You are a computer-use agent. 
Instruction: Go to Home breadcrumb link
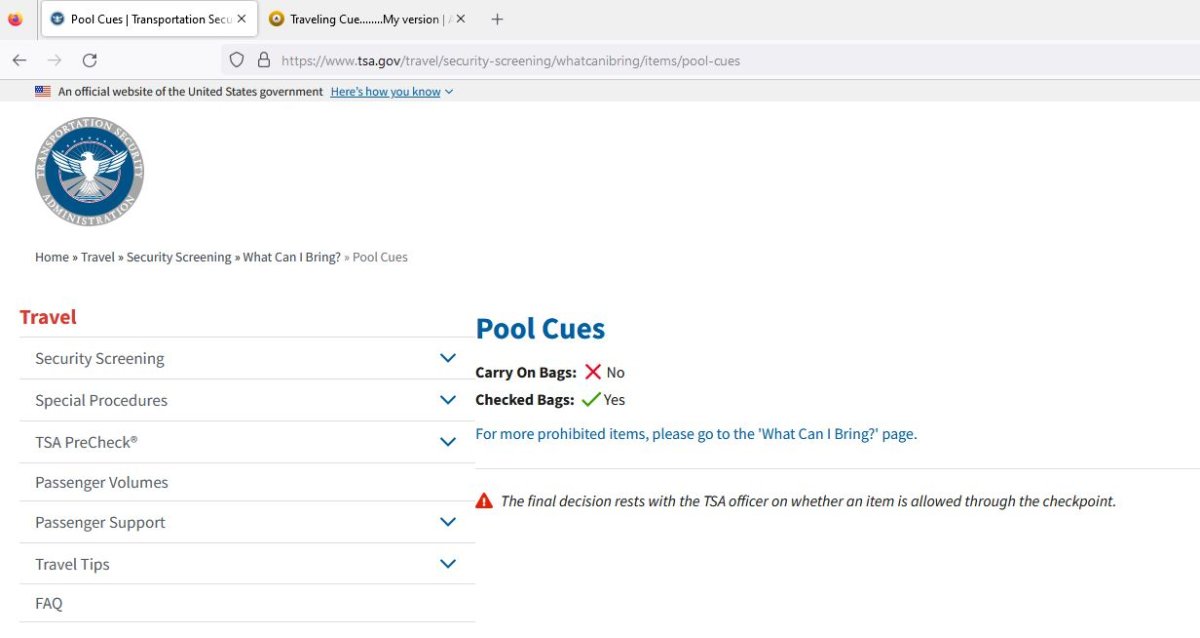(x=51, y=257)
